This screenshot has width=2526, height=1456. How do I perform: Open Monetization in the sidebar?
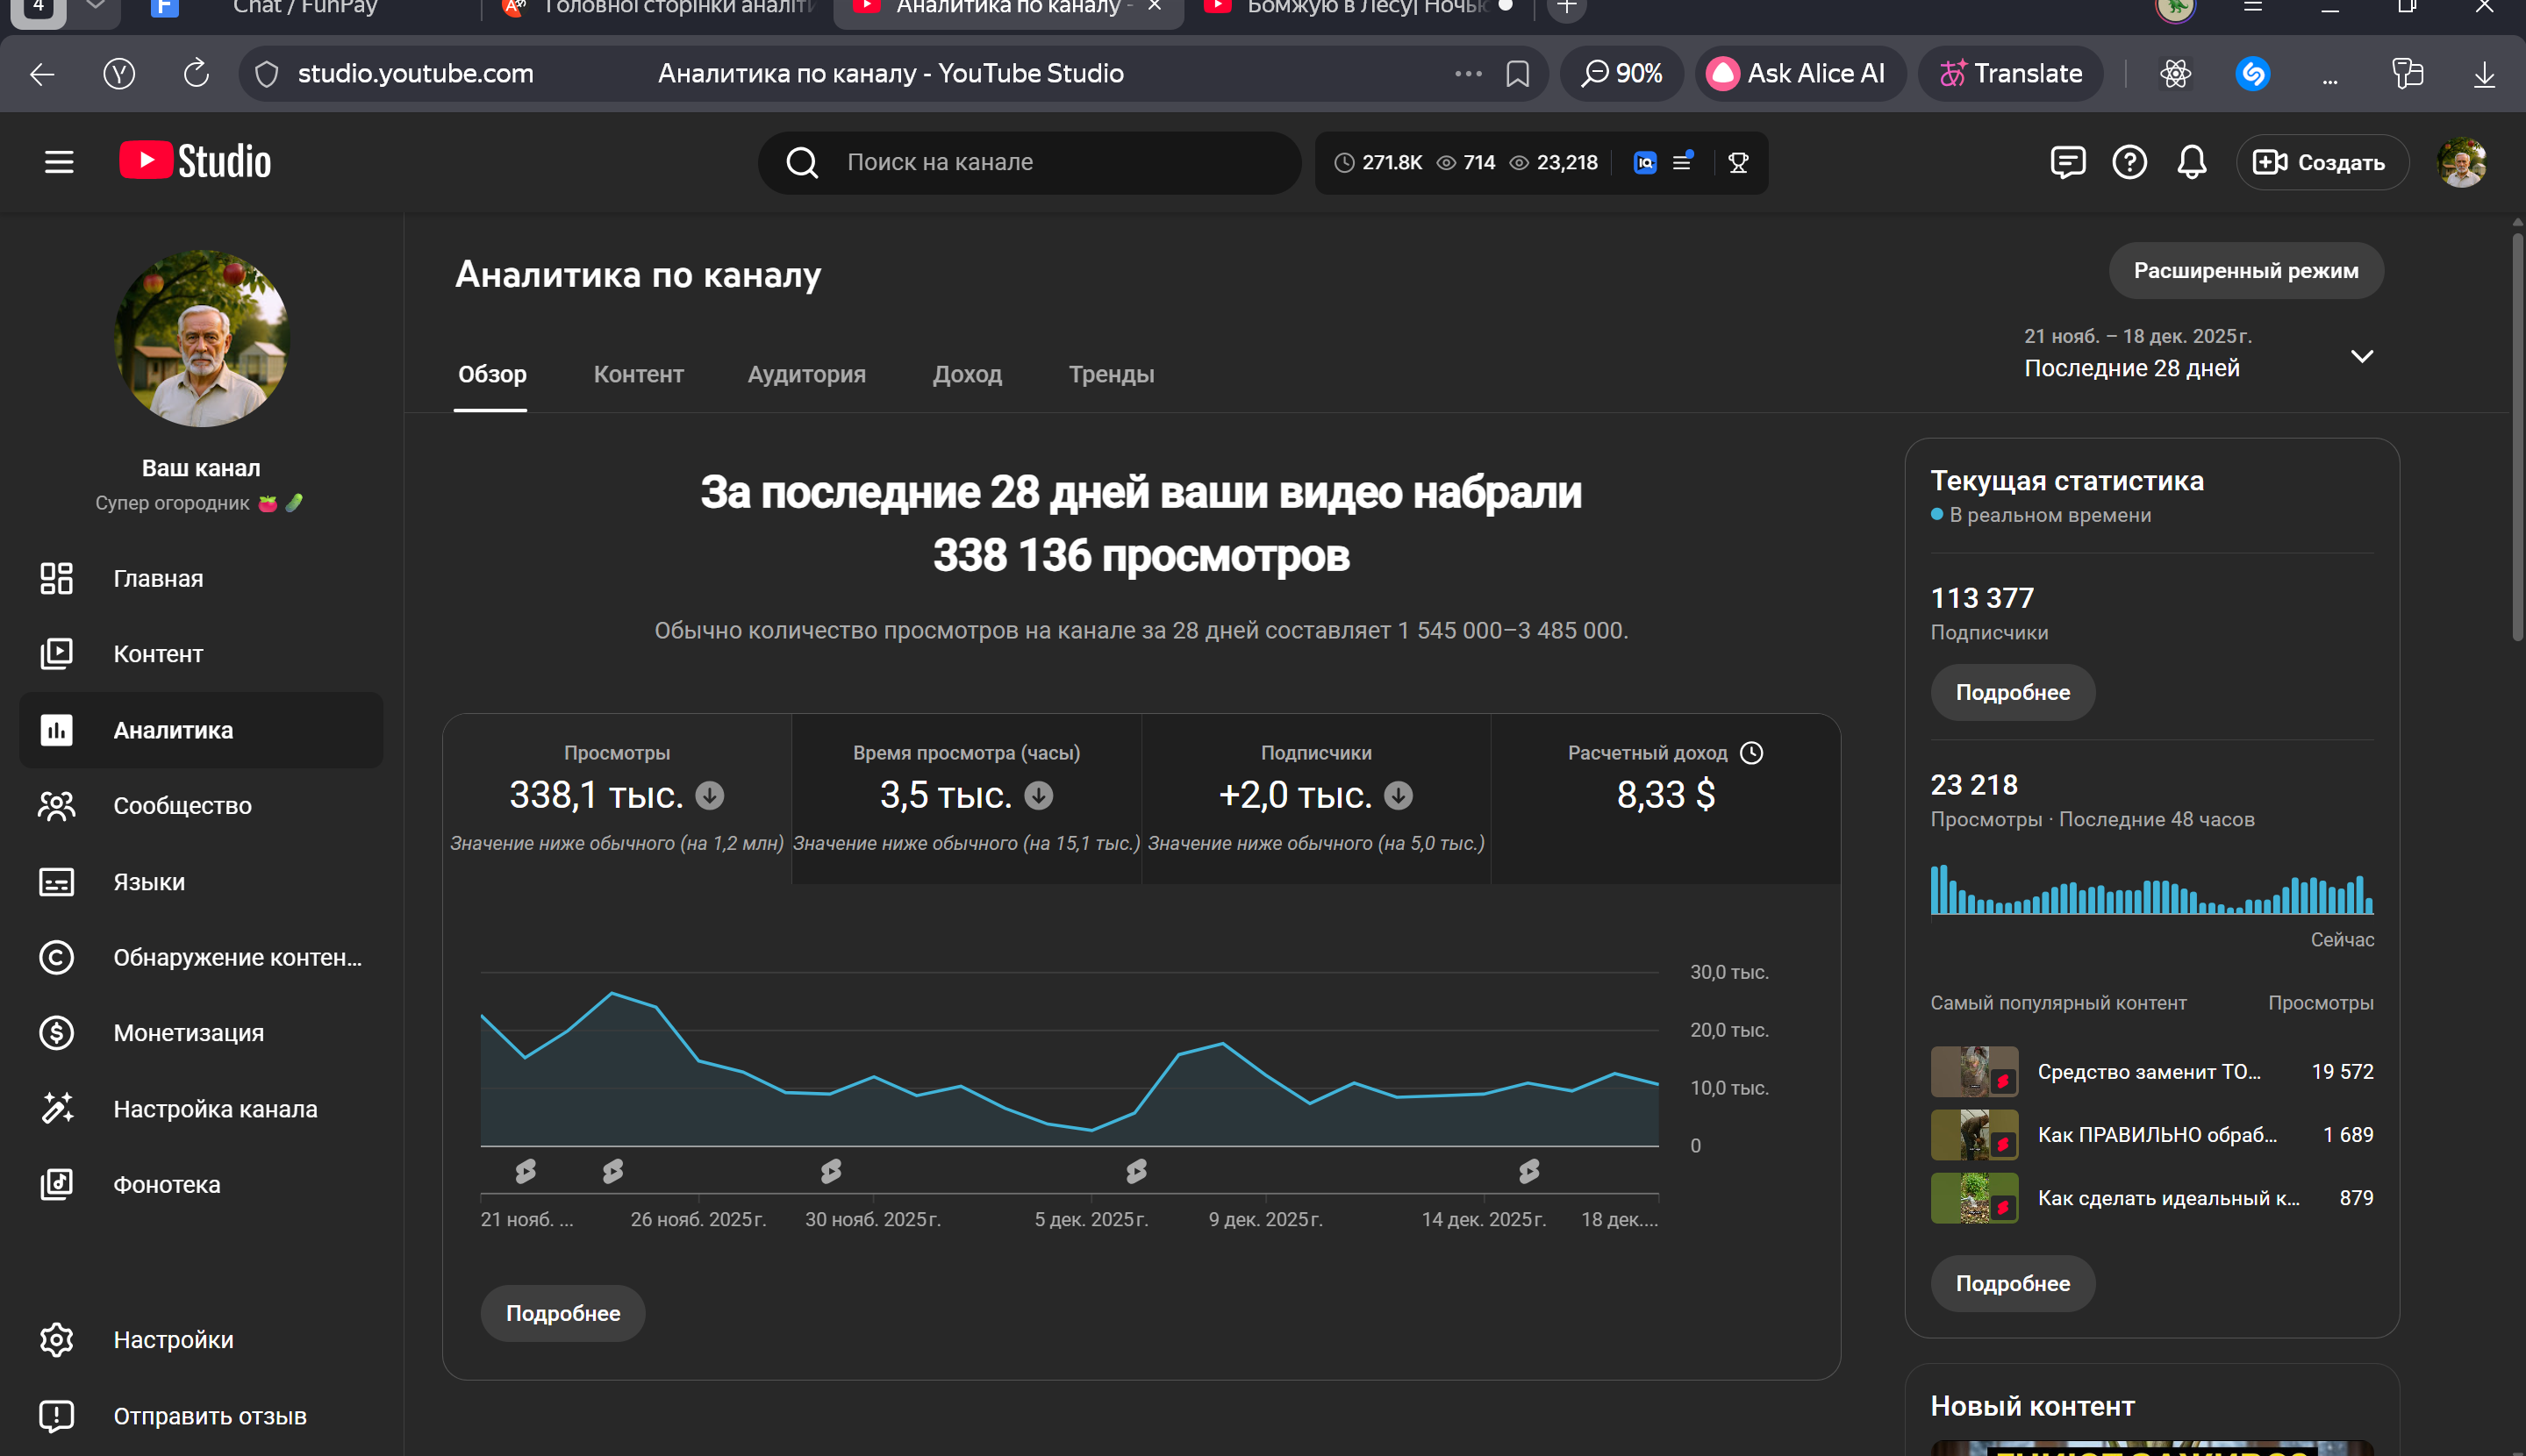click(x=188, y=1033)
